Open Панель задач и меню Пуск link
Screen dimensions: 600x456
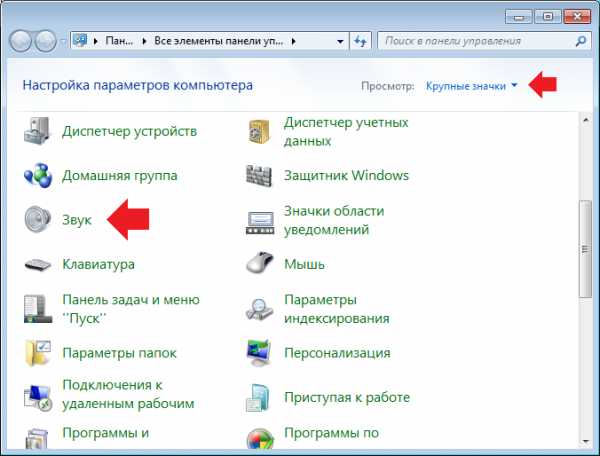coord(131,309)
